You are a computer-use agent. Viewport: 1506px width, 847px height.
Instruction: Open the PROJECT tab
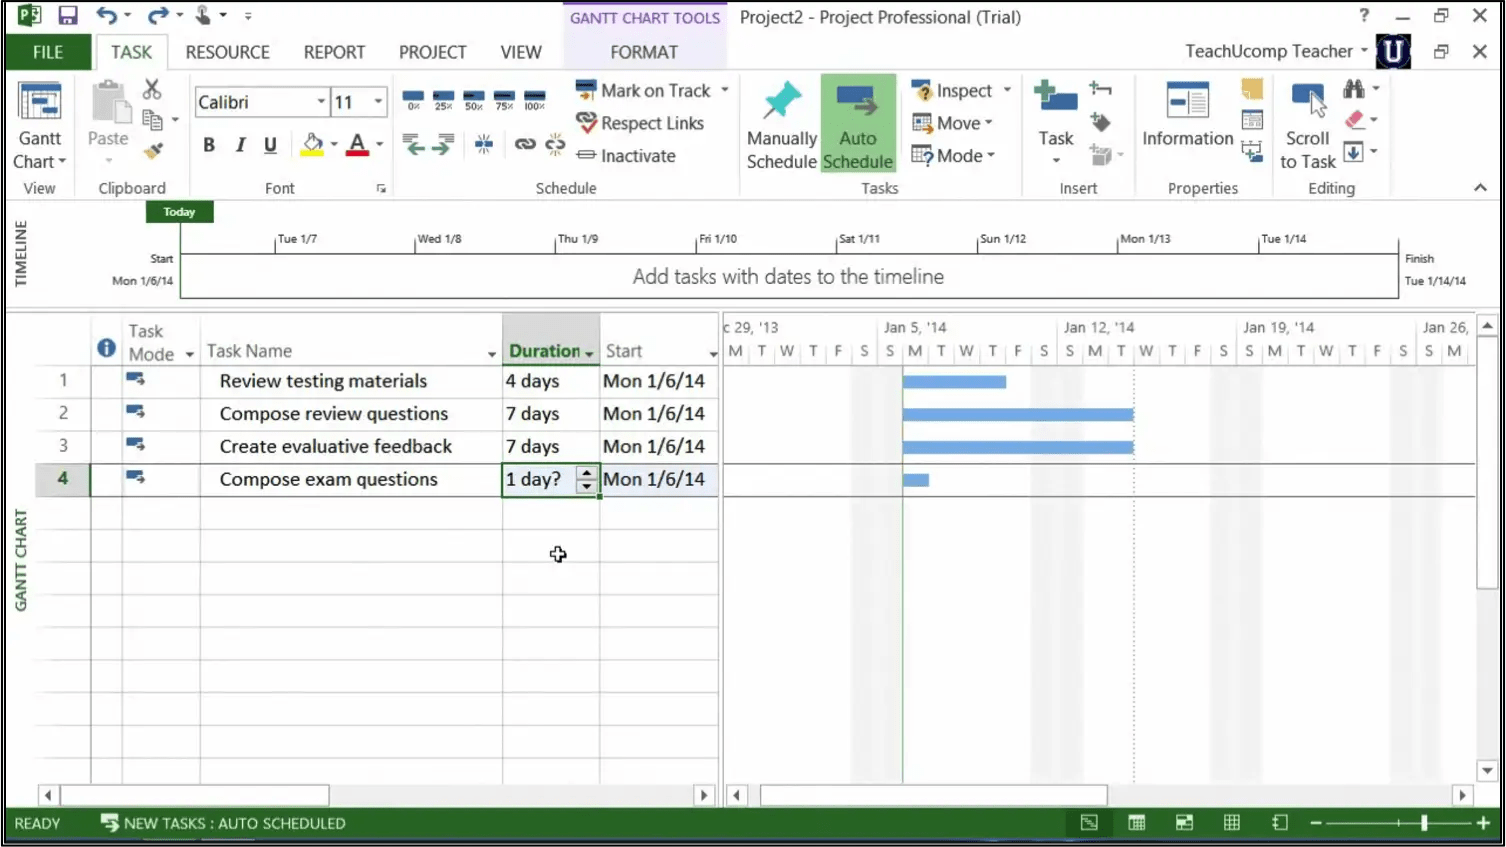[432, 52]
